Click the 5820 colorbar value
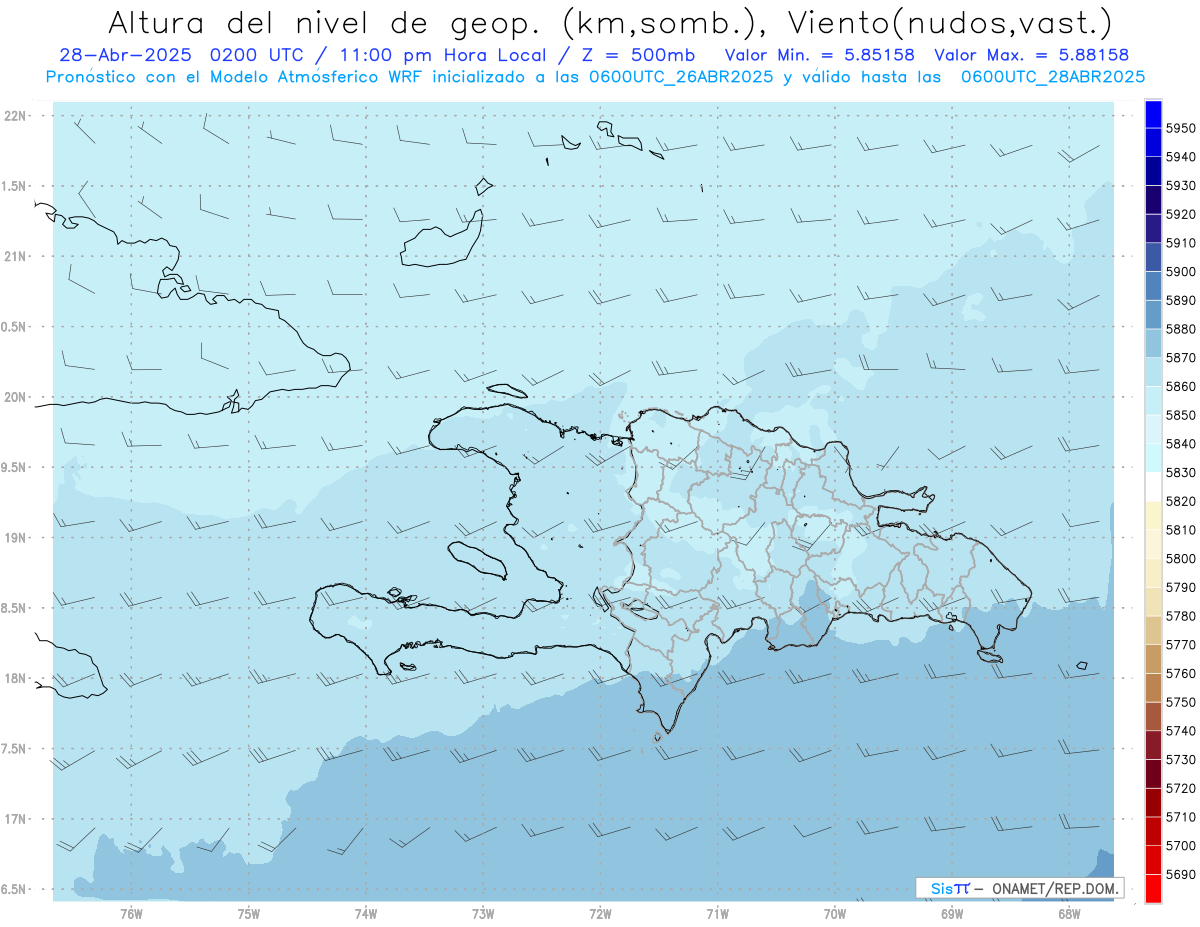The image size is (1200, 927). pos(1181,501)
